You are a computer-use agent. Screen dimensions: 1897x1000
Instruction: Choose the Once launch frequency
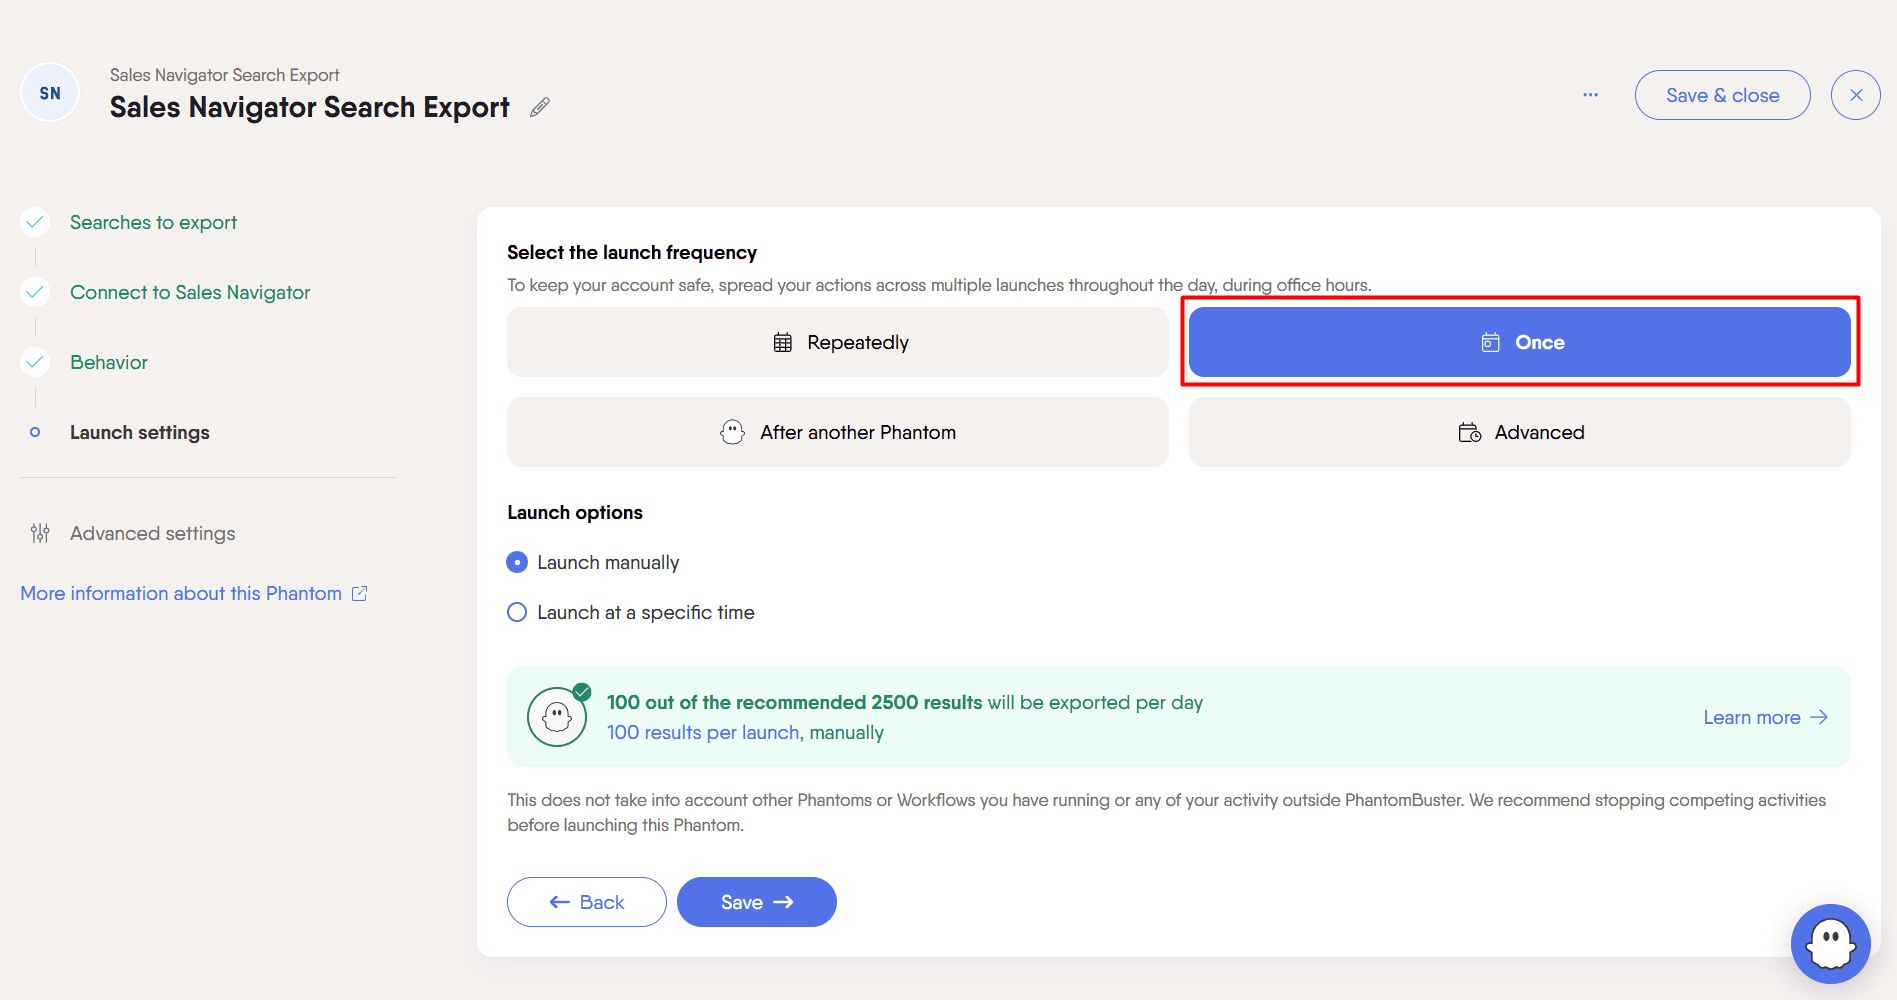click(x=1519, y=342)
